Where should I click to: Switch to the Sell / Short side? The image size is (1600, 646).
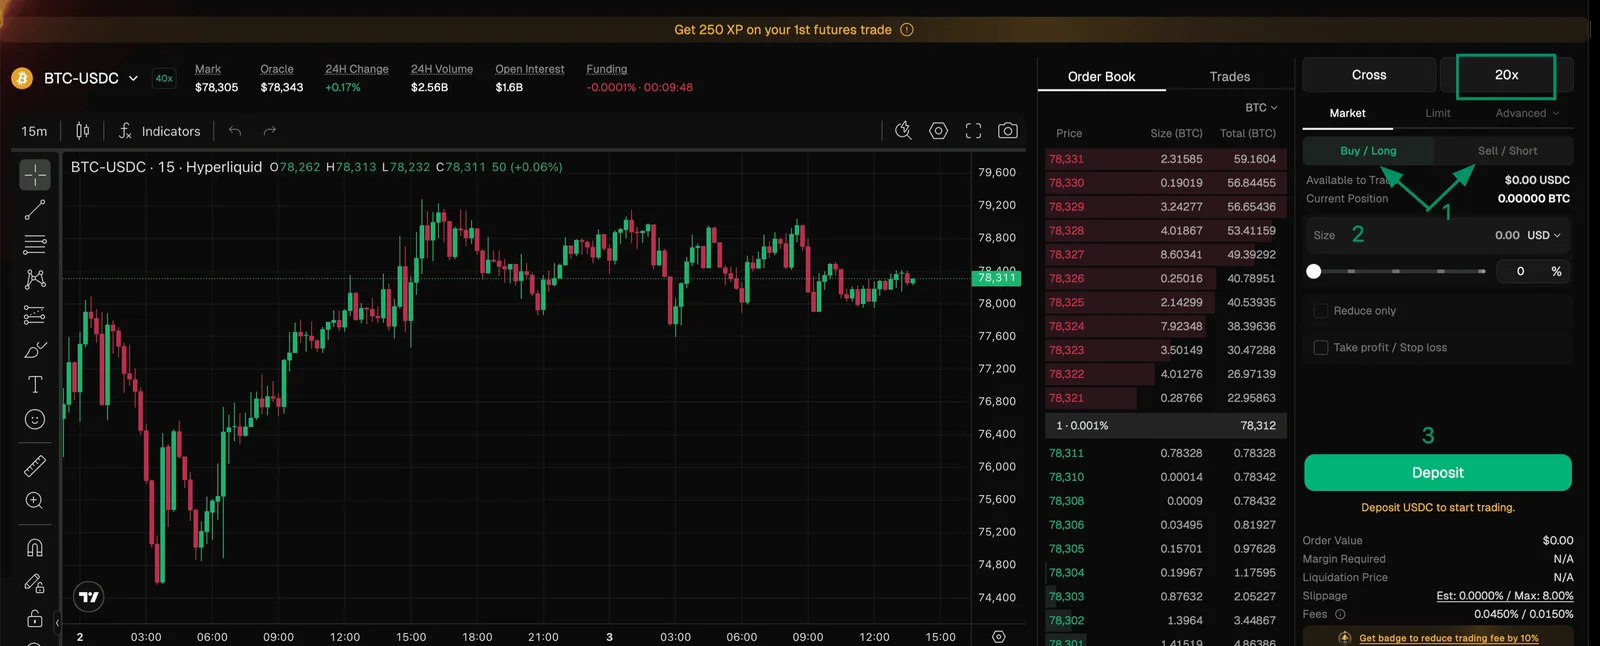point(1507,151)
